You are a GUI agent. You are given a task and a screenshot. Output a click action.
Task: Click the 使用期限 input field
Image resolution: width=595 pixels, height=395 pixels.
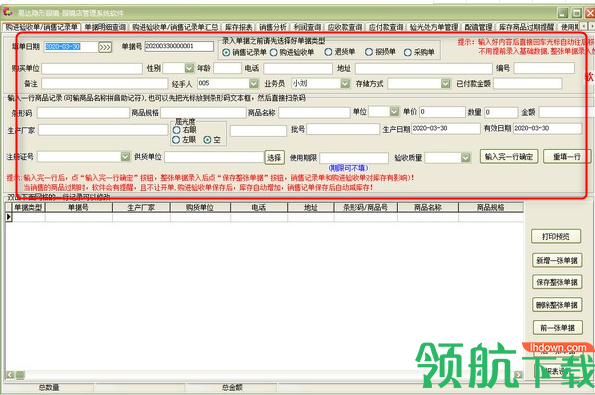coord(354,158)
